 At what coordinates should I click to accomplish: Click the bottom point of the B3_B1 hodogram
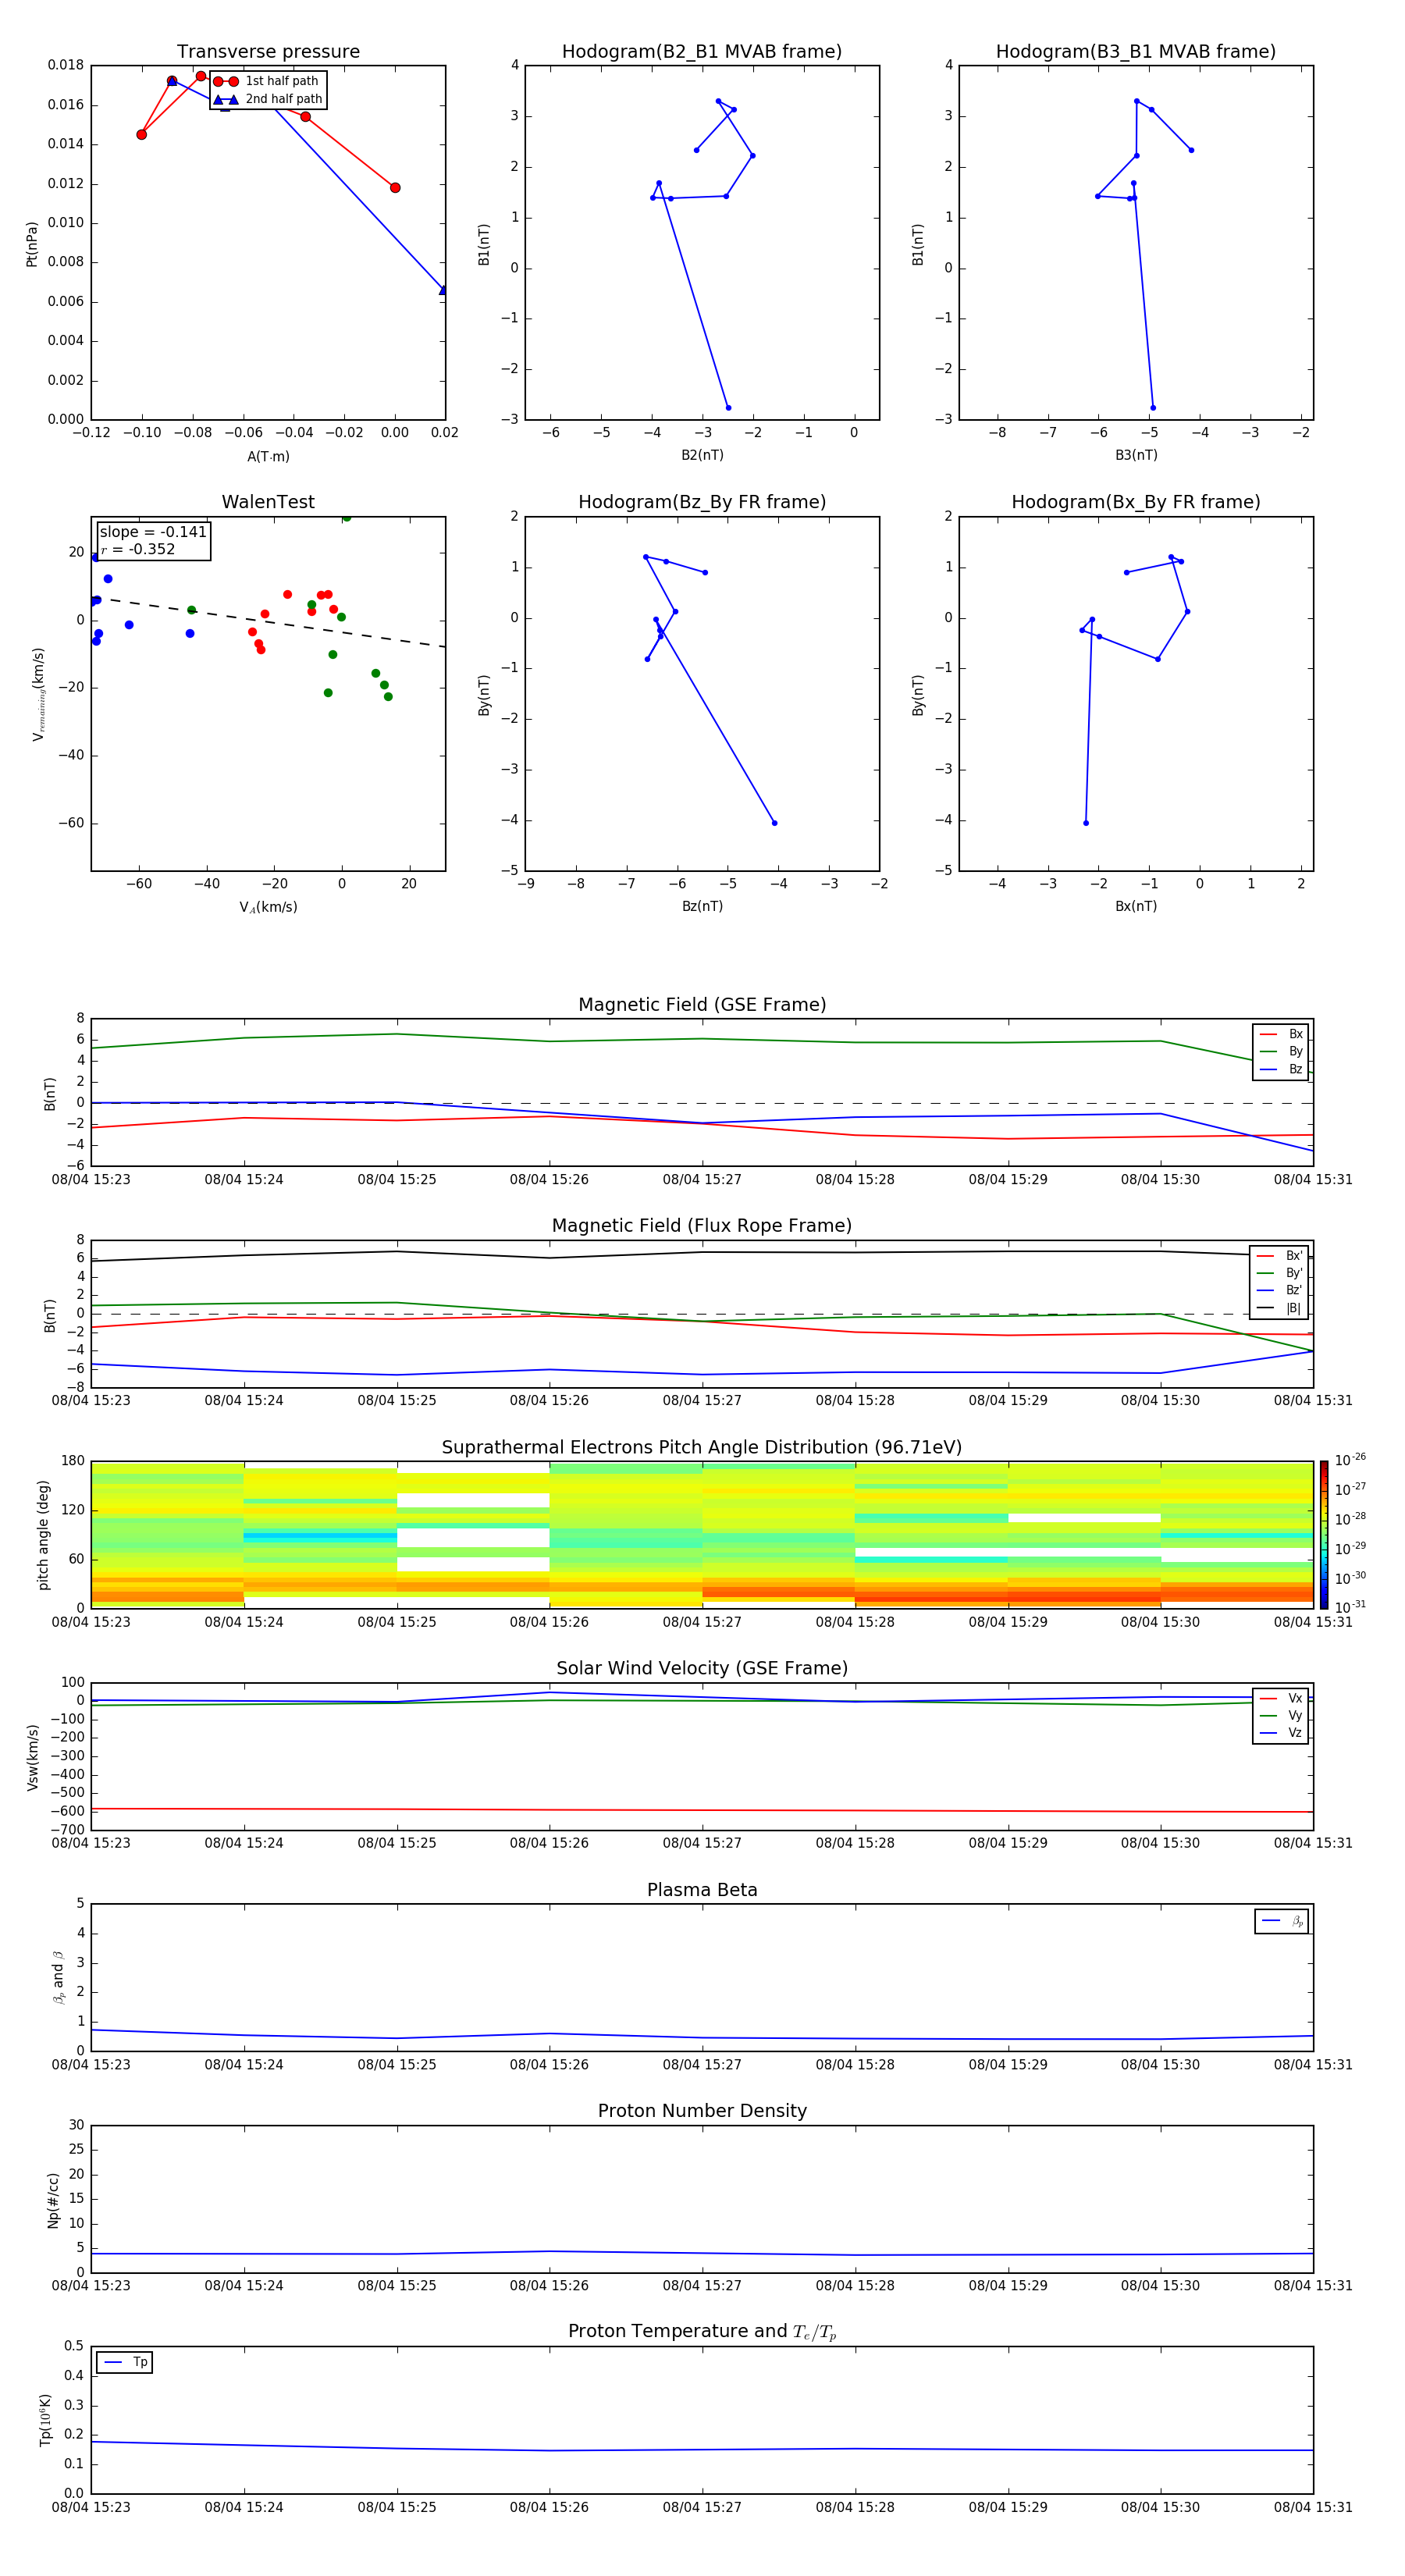tap(1152, 408)
